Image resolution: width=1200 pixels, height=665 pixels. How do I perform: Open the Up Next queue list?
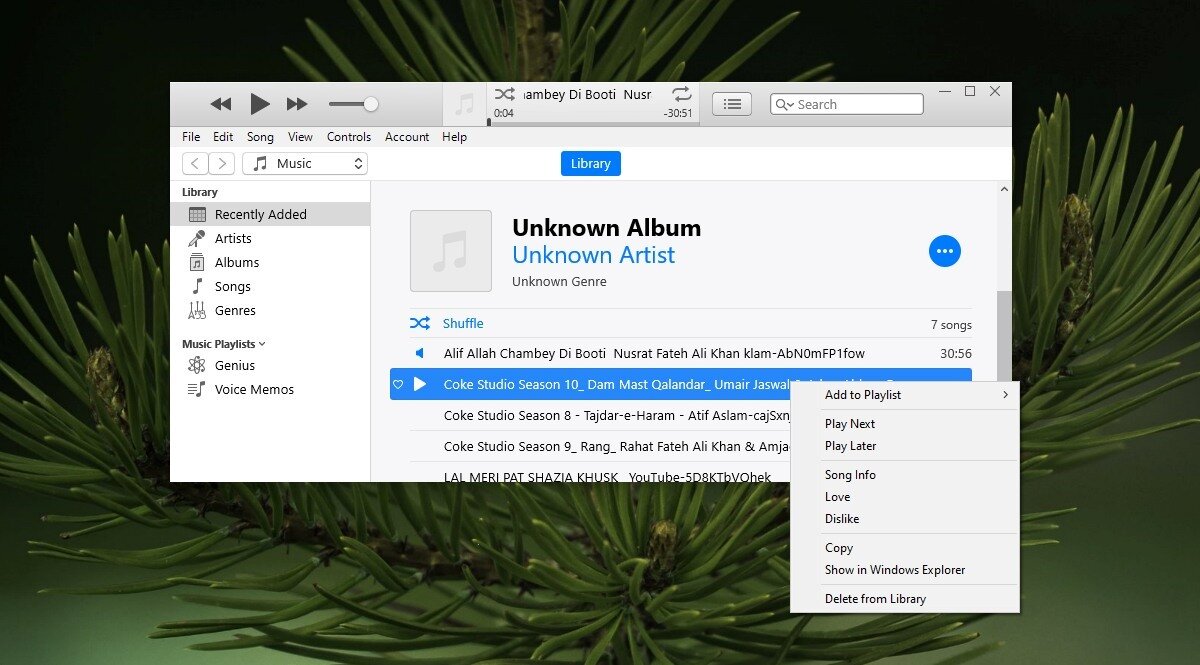point(731,103)
